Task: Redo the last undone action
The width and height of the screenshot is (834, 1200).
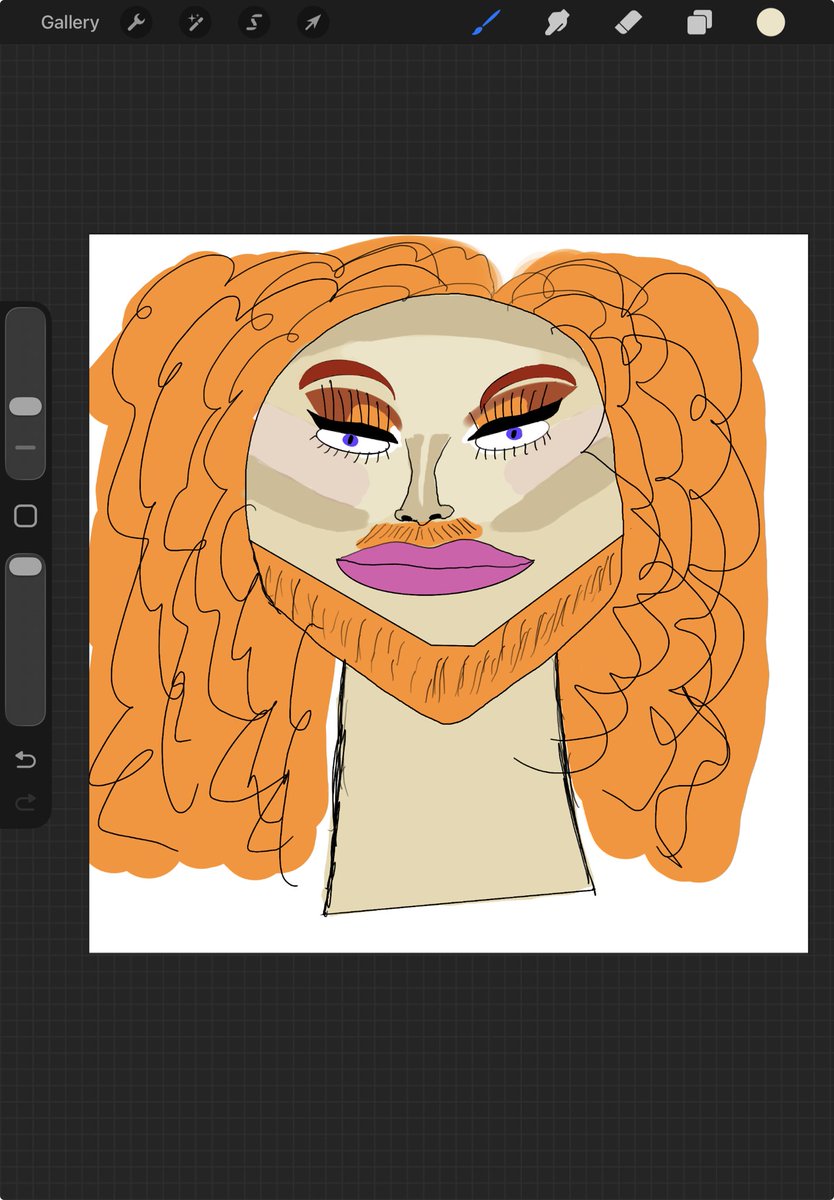Action: click(x=25, y=801)
